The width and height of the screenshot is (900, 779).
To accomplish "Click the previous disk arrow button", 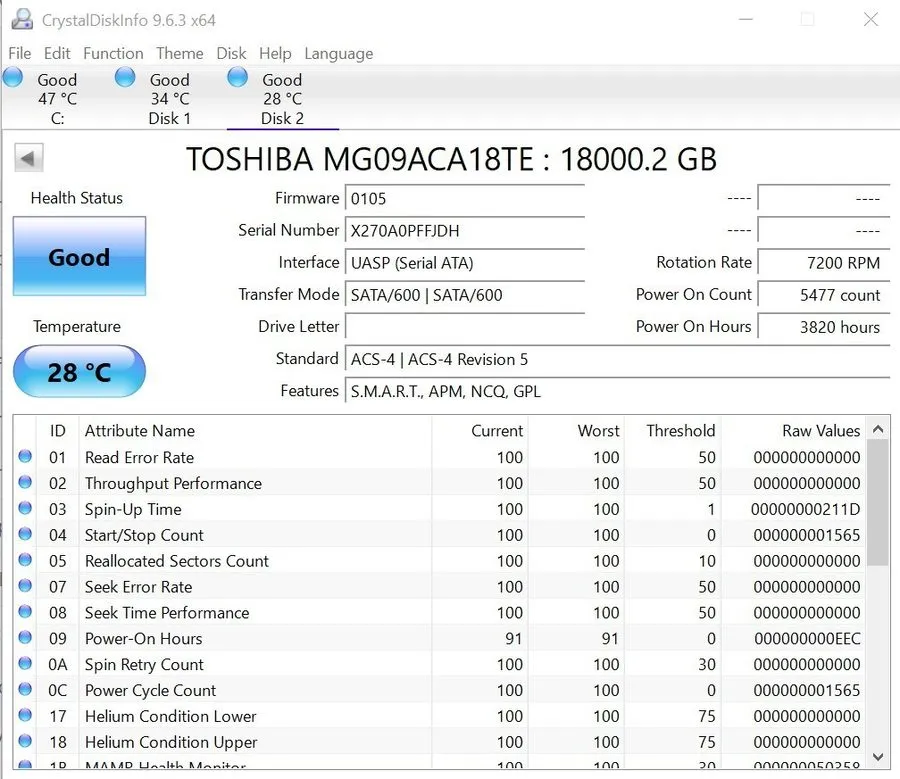I will pos(28,158).
